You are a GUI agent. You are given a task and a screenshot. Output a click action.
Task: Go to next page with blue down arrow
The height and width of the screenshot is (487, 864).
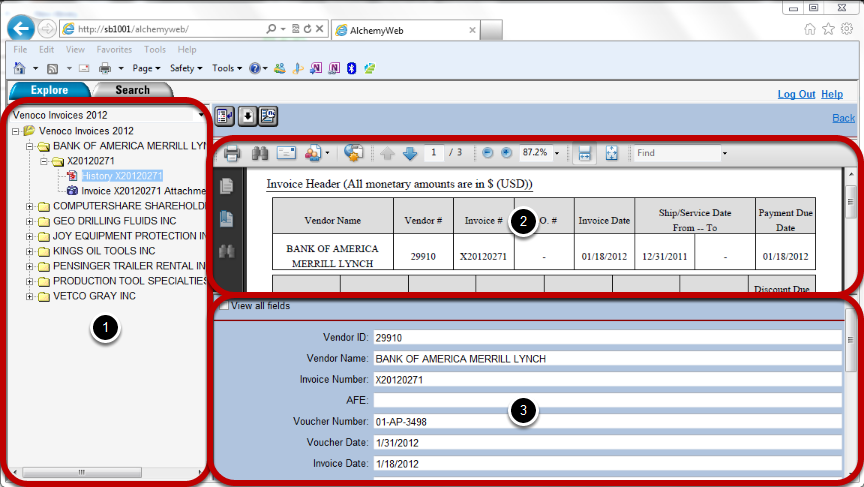coord(410,153)
